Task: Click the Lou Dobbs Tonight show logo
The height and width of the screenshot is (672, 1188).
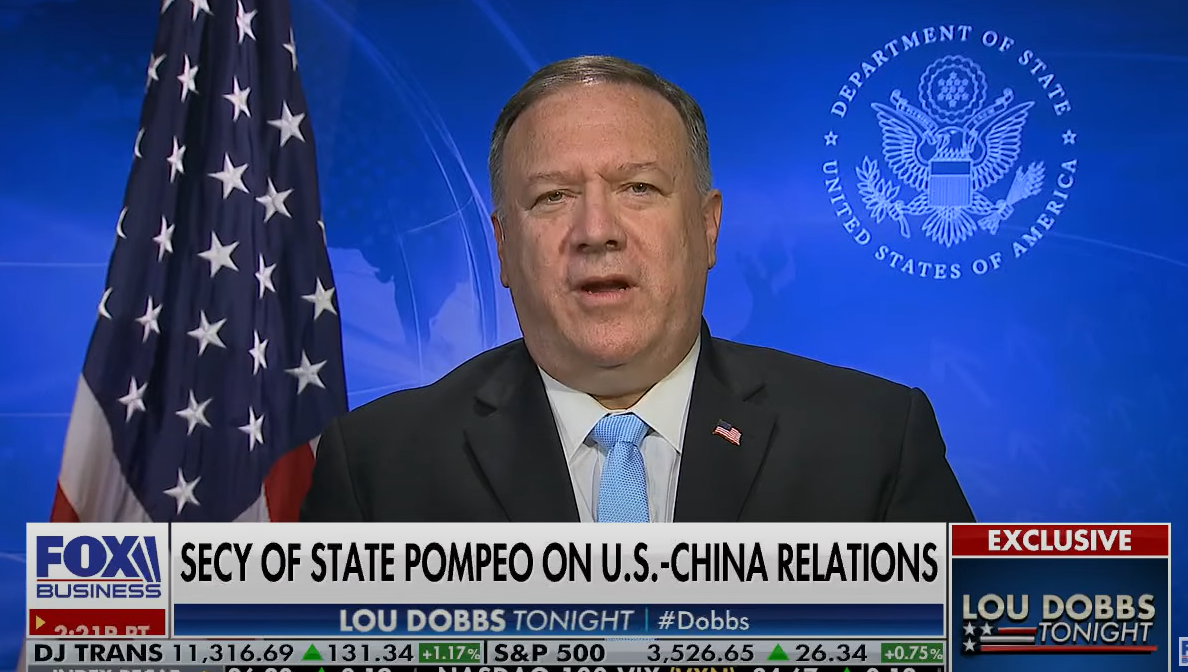Action: pos(1058,621)
